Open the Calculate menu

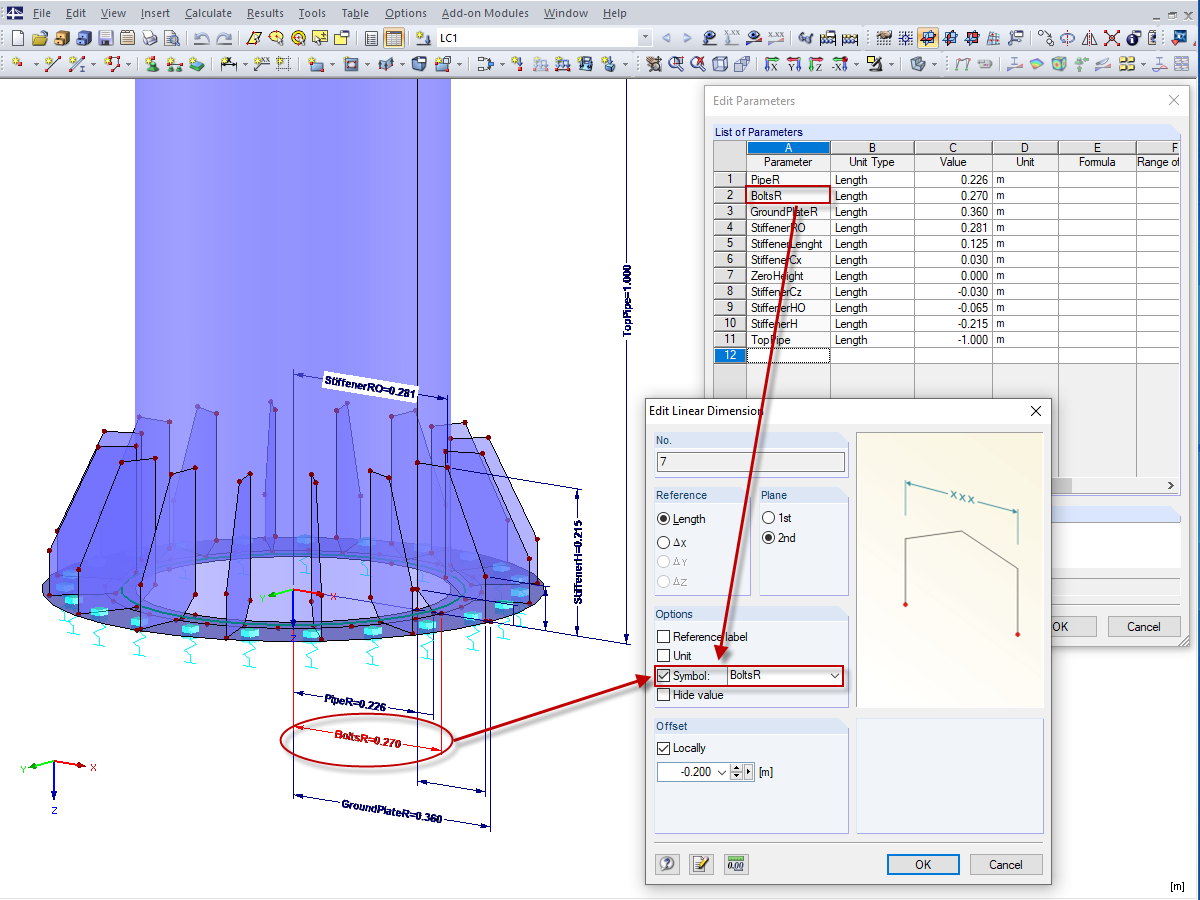[208, 13]
